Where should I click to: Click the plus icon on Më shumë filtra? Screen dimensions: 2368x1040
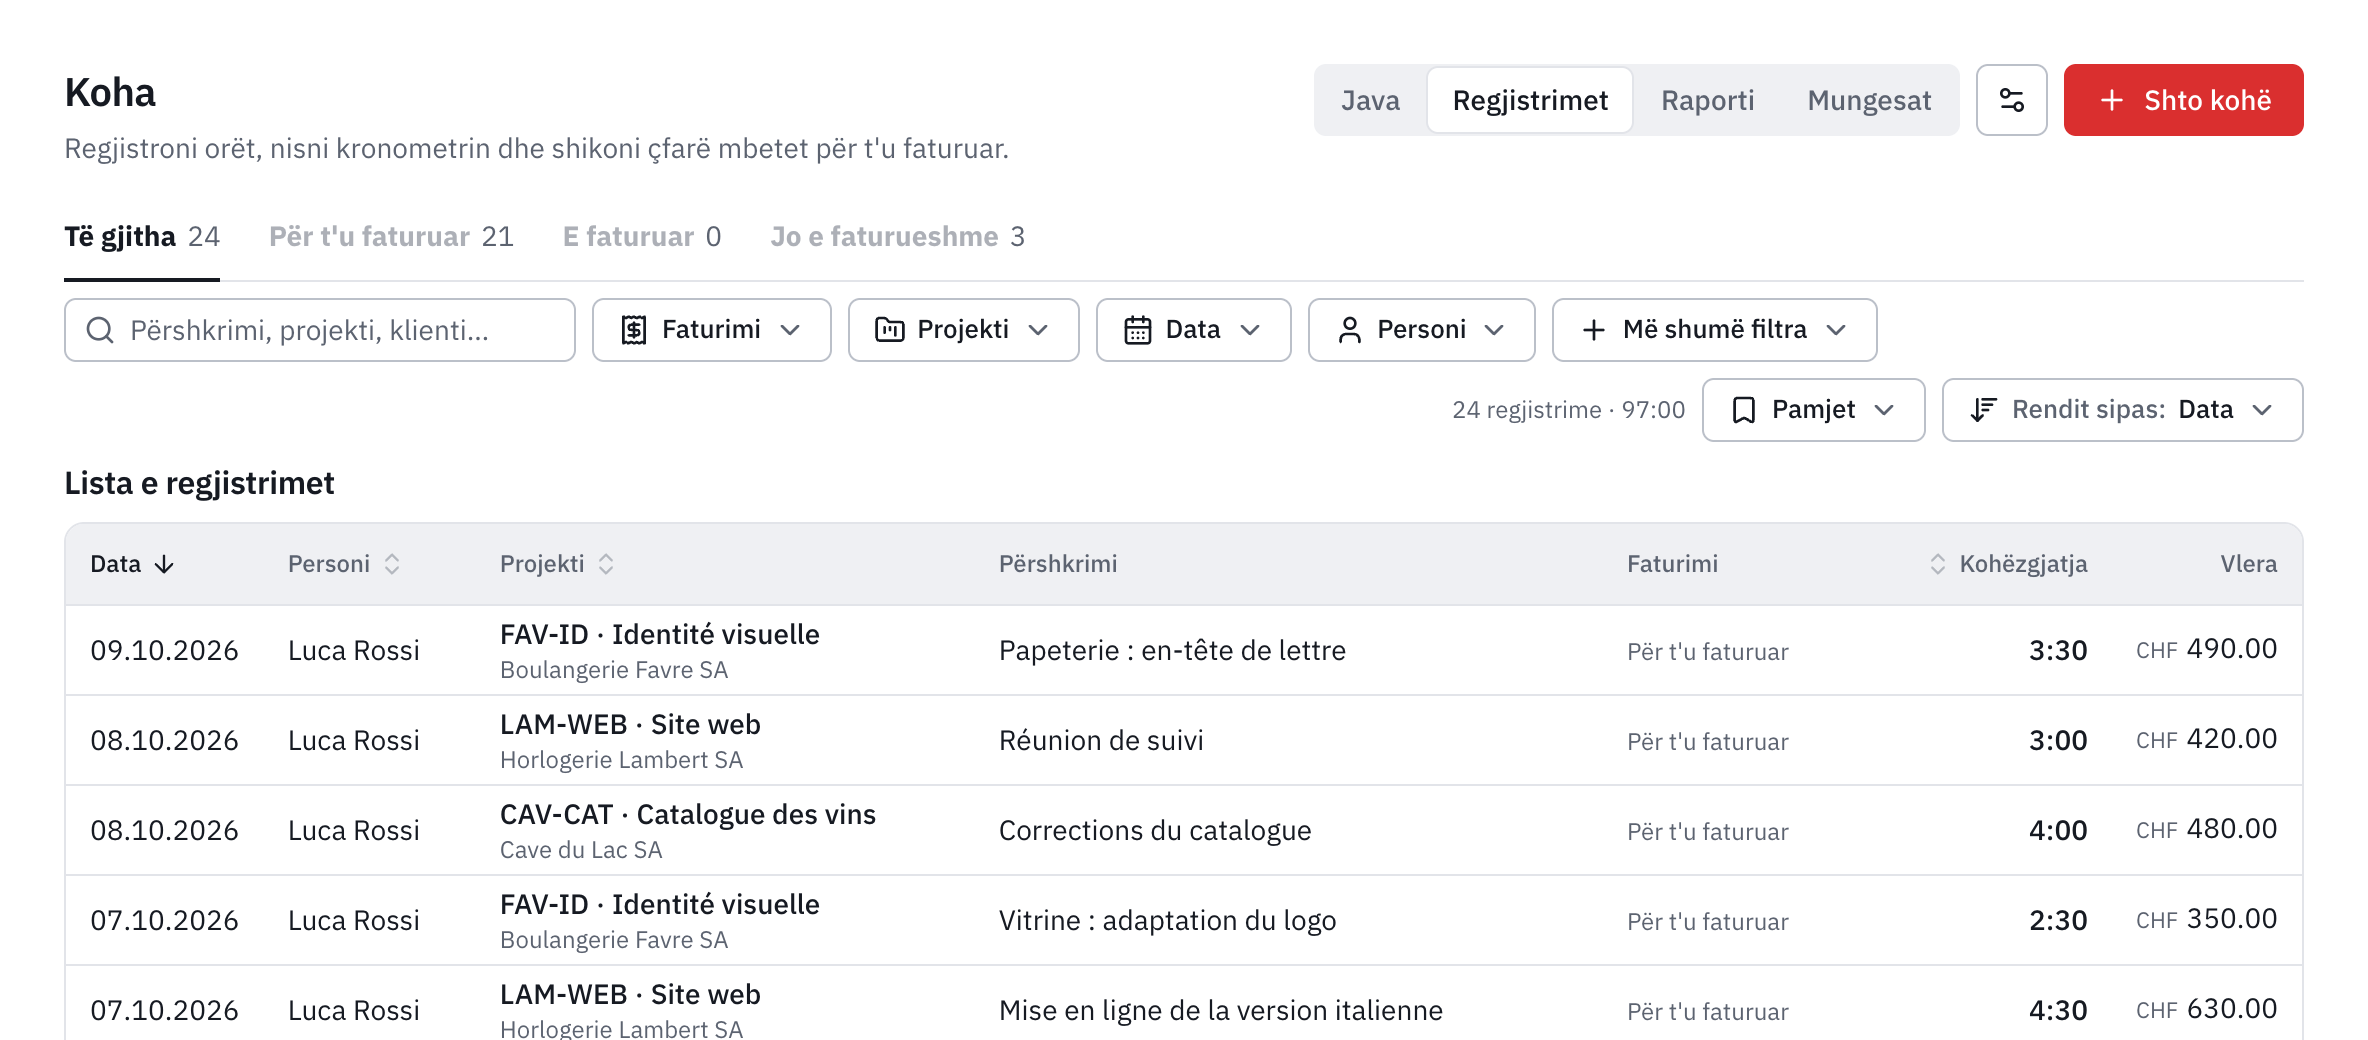pos(1594,330)
